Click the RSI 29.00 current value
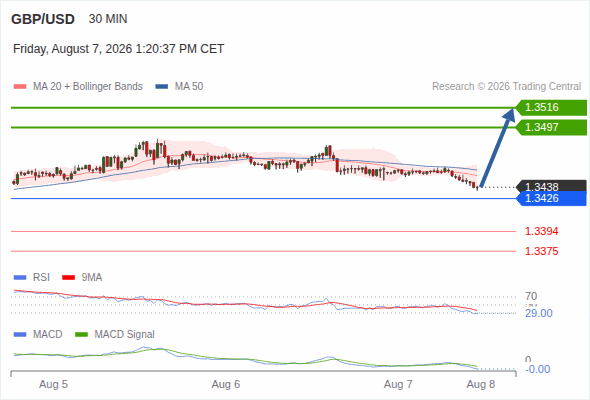 (539, 313)
